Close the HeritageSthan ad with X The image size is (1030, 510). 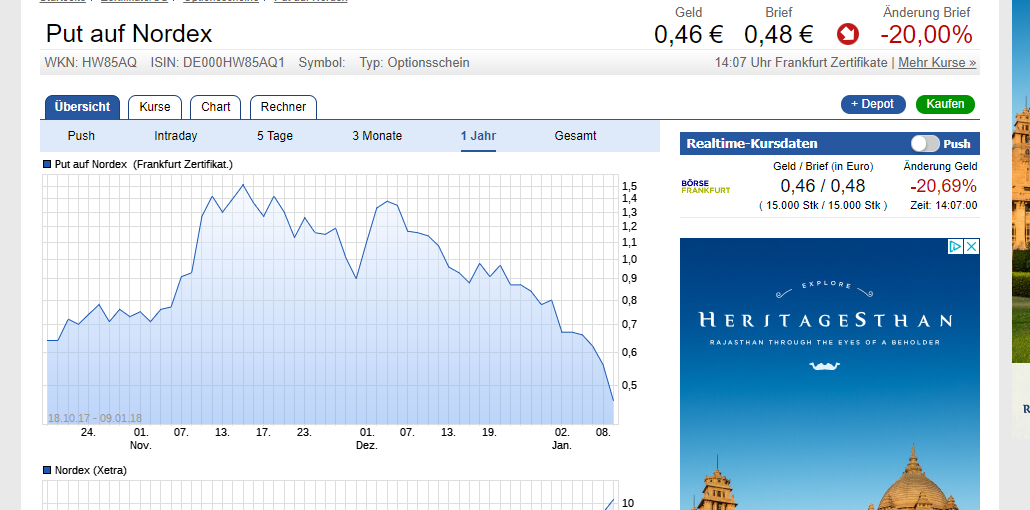[x=972, y=246]
